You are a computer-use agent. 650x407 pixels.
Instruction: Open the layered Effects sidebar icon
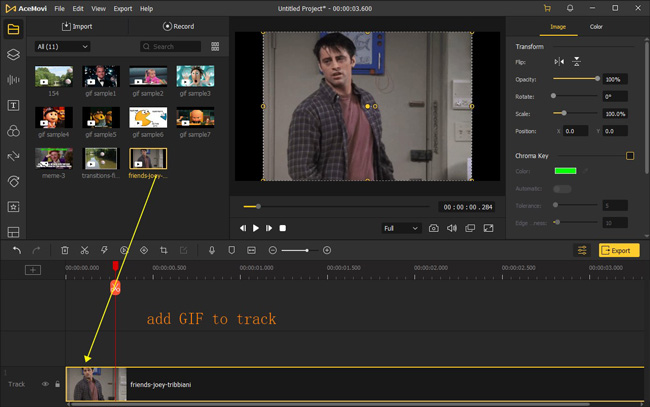coord(13,55)
